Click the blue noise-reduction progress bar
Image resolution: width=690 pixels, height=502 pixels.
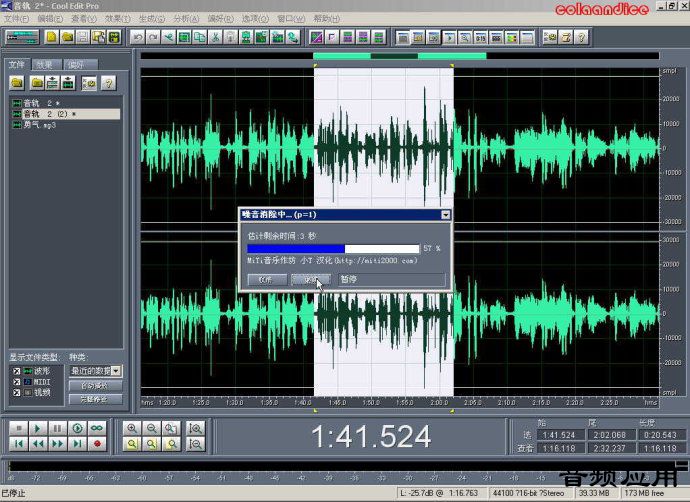pyautogui.click(x=333, y=249)
